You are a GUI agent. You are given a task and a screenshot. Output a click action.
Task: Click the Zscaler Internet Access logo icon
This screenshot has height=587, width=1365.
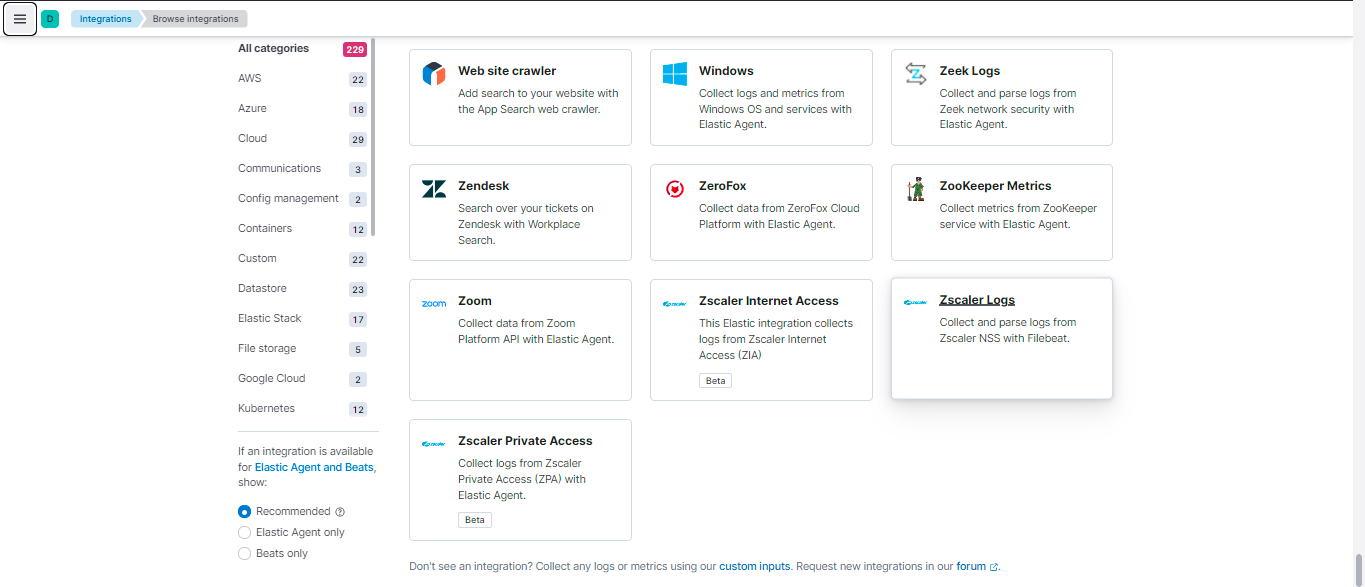[x=675, y=303]
